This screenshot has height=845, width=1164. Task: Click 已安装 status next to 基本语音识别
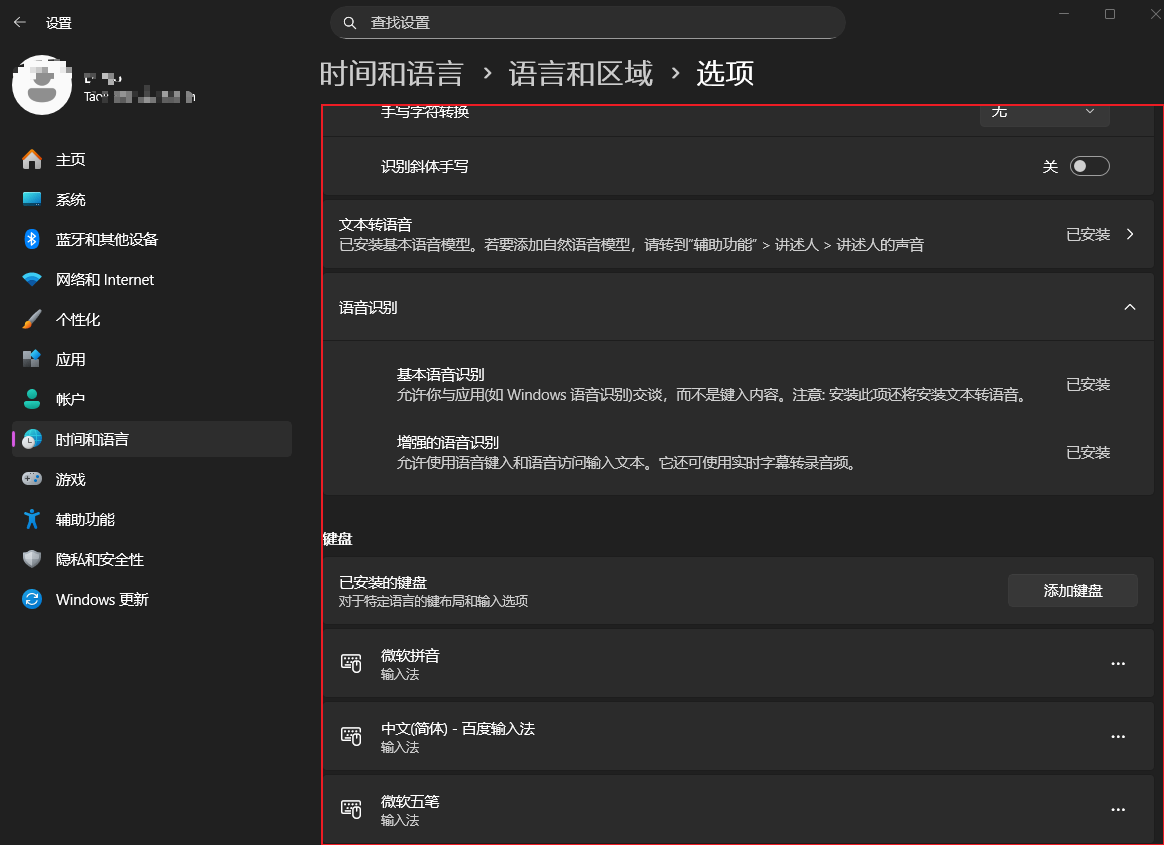click(x=1088, y=385)
